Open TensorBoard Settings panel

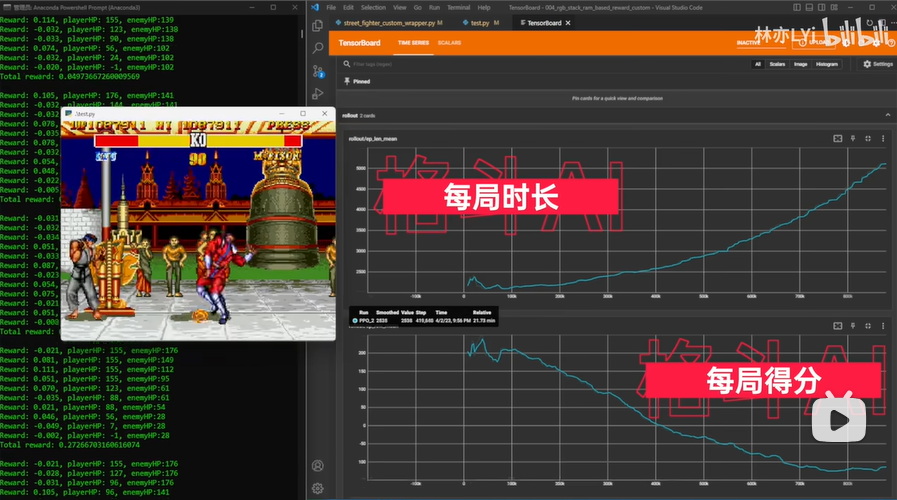tap(878, 64)
